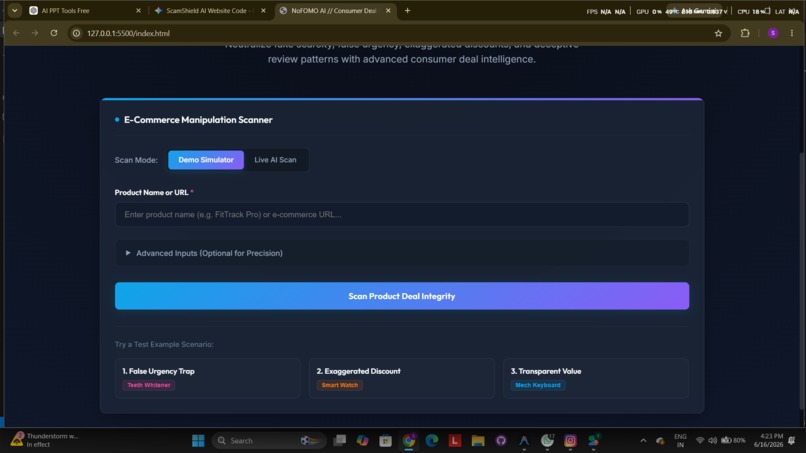The image size is (806, 453).
Task: Expand Advanced Inputs (Optional for Precision)
Action: (x=401, y=253)
